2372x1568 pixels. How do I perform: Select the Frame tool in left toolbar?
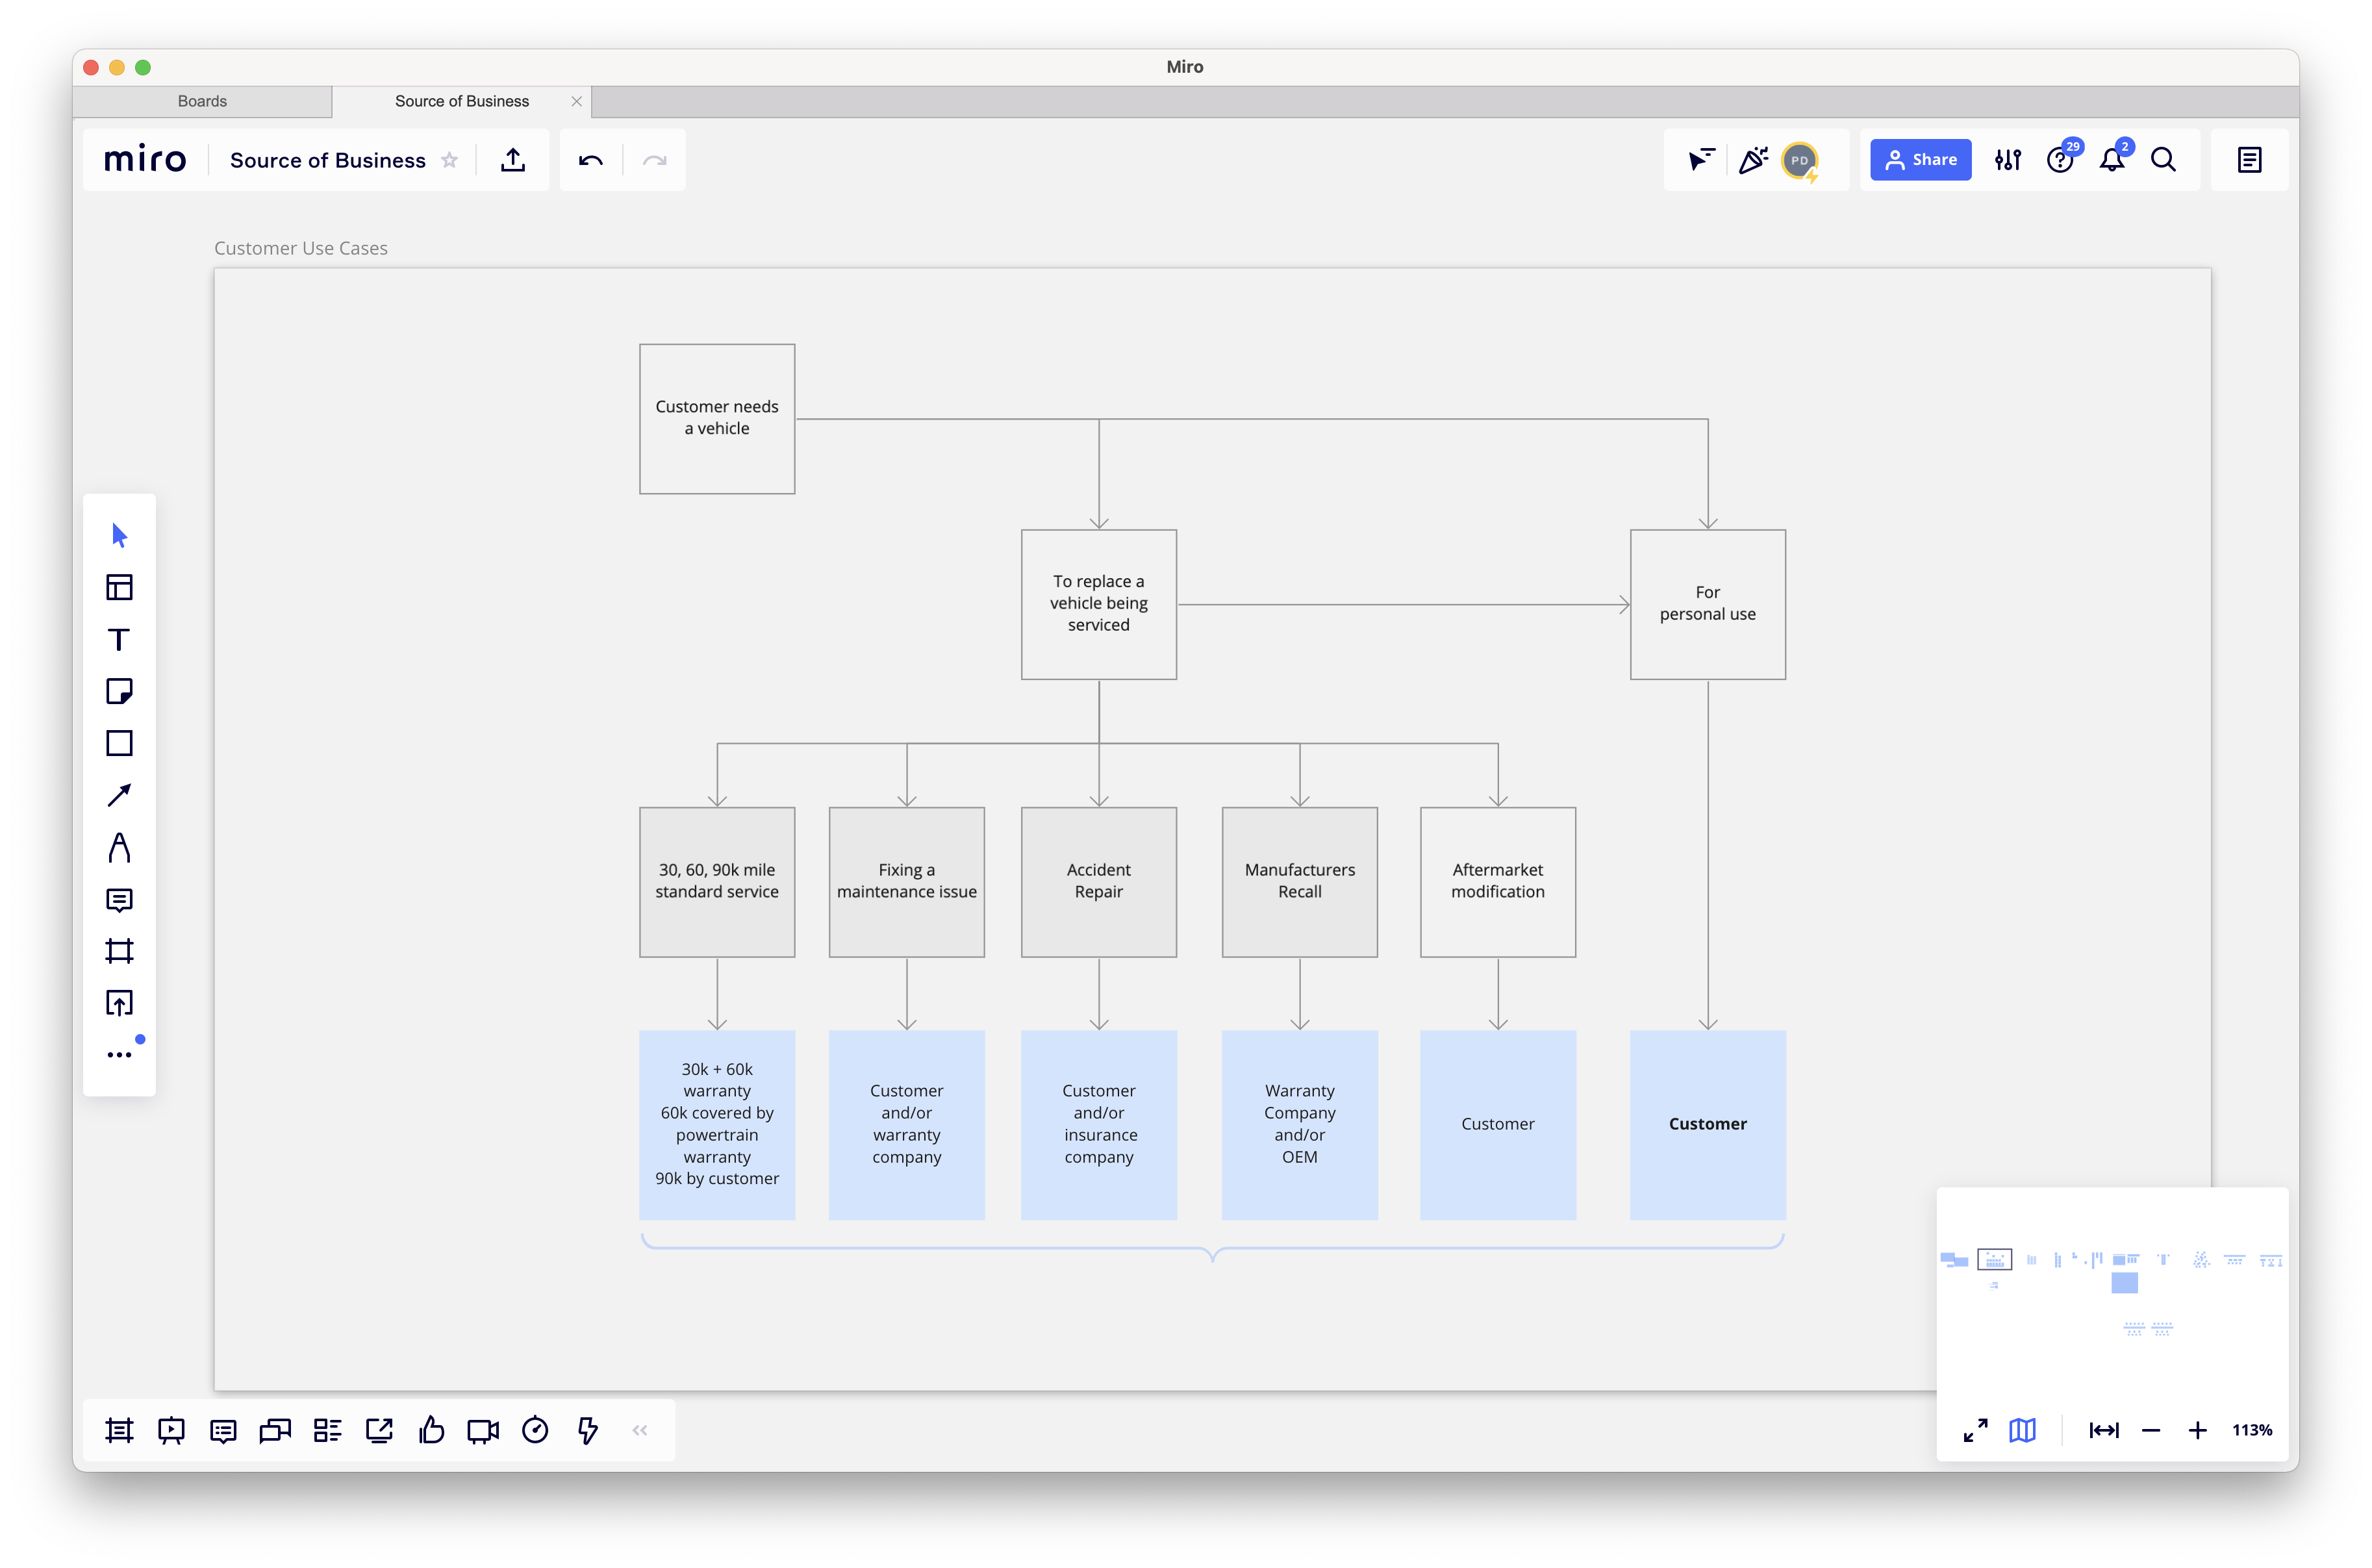[119, 951]
